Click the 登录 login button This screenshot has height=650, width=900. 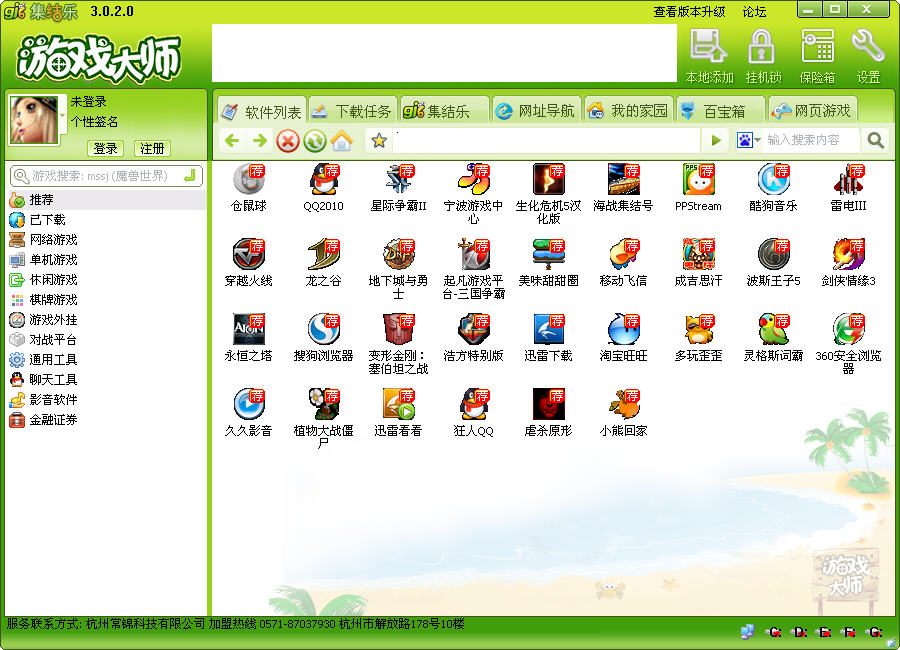(105, 149)
